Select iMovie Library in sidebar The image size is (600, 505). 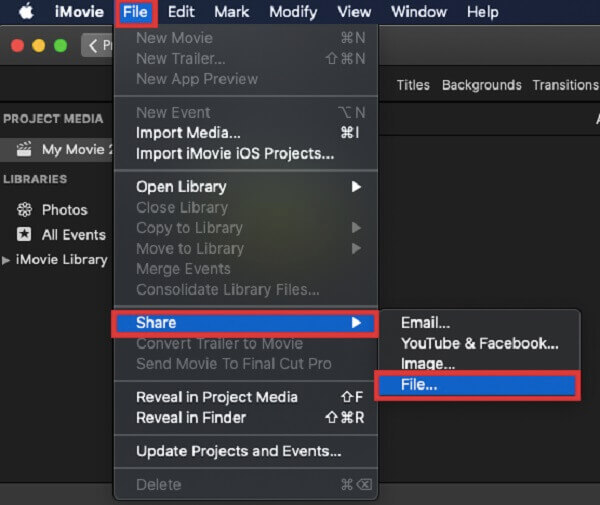coord(62,260)
